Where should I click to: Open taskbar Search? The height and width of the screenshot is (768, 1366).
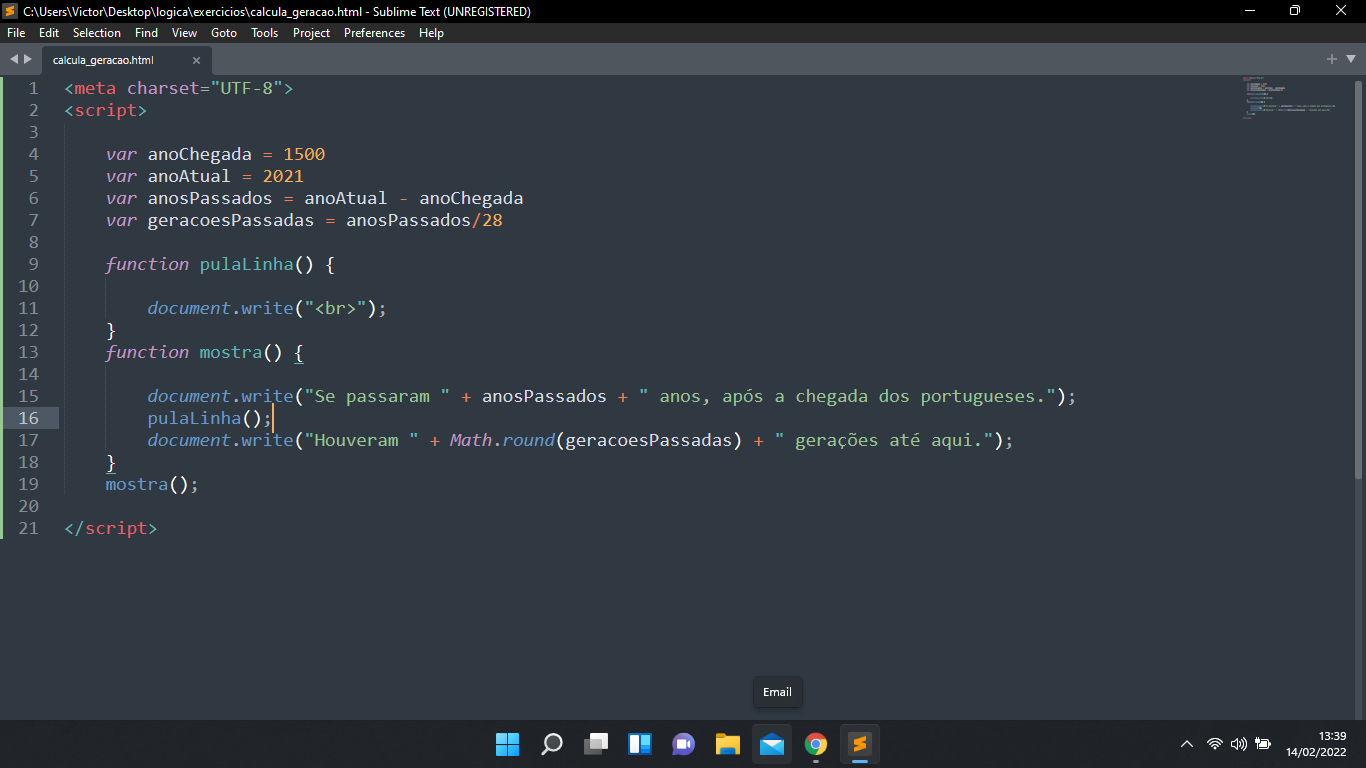(552, 744)
